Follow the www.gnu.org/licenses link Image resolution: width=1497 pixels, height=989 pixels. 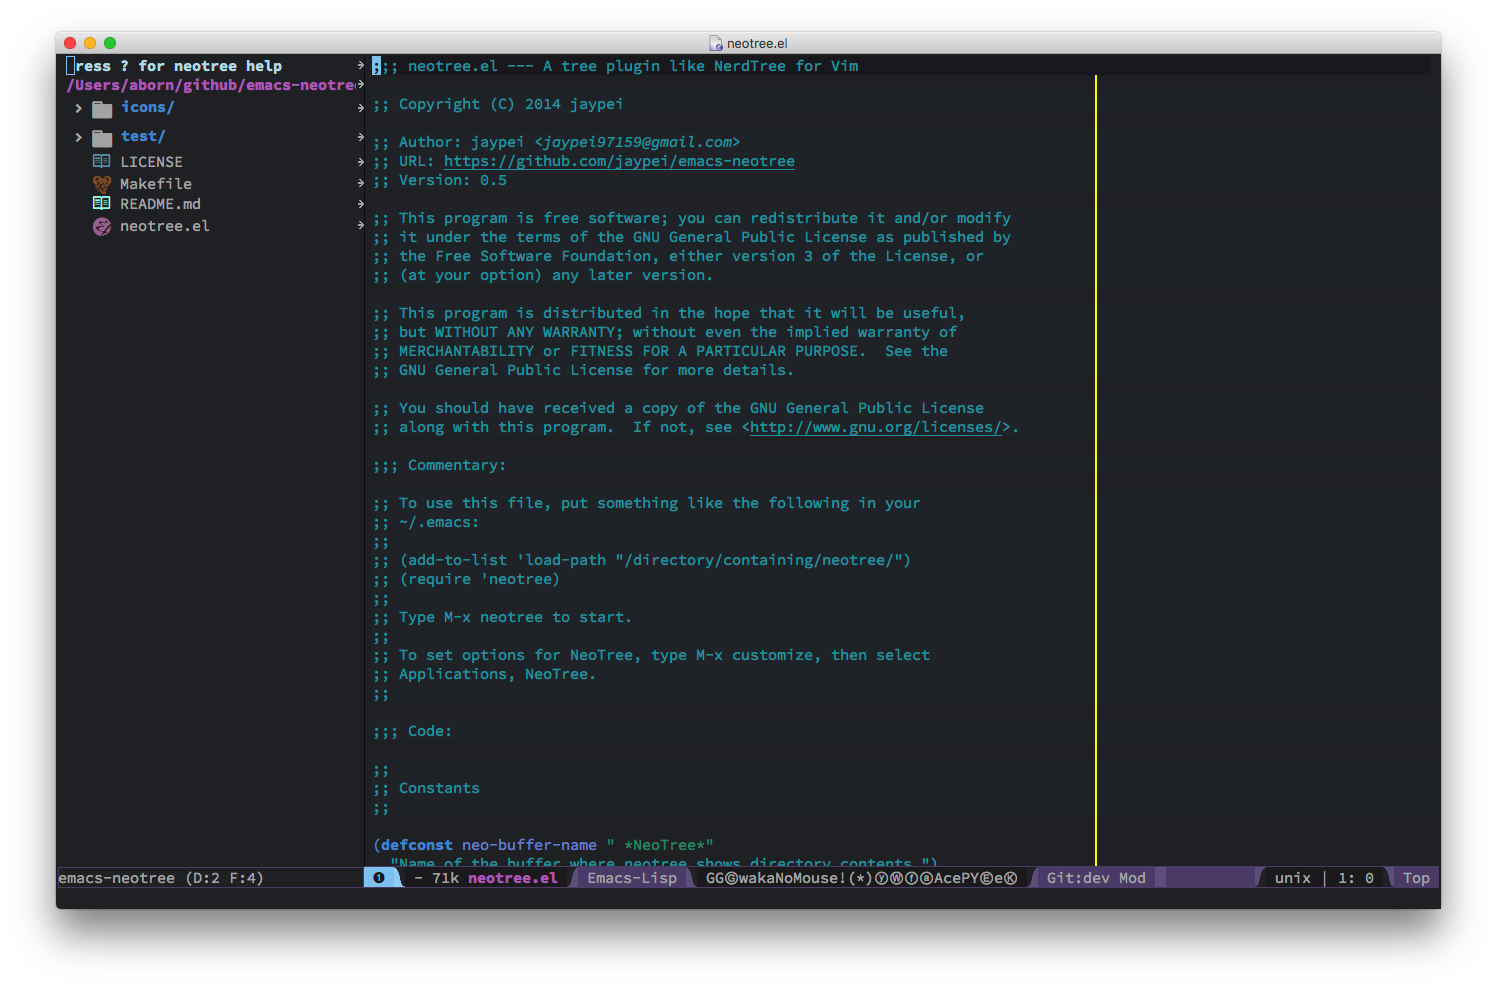tap(875, 427)
